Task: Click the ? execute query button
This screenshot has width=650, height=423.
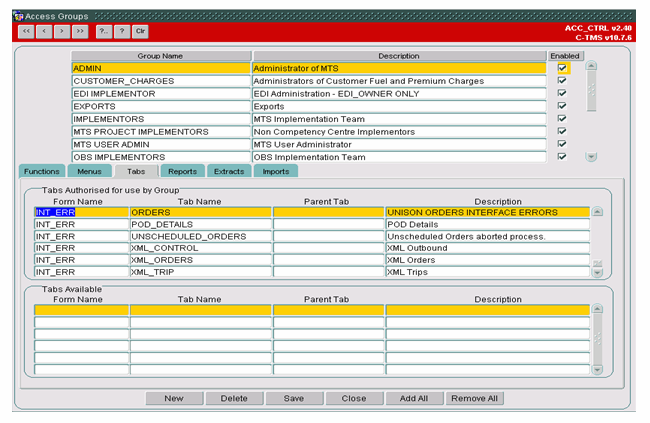Action: pos(122,31)
